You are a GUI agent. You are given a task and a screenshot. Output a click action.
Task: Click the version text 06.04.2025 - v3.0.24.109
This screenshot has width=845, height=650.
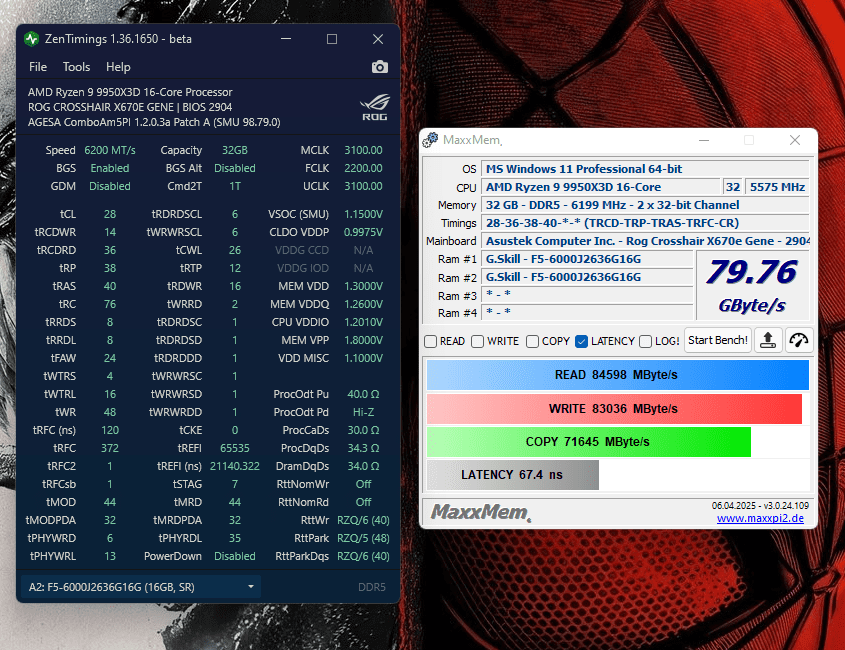click(x=760, y=506)
